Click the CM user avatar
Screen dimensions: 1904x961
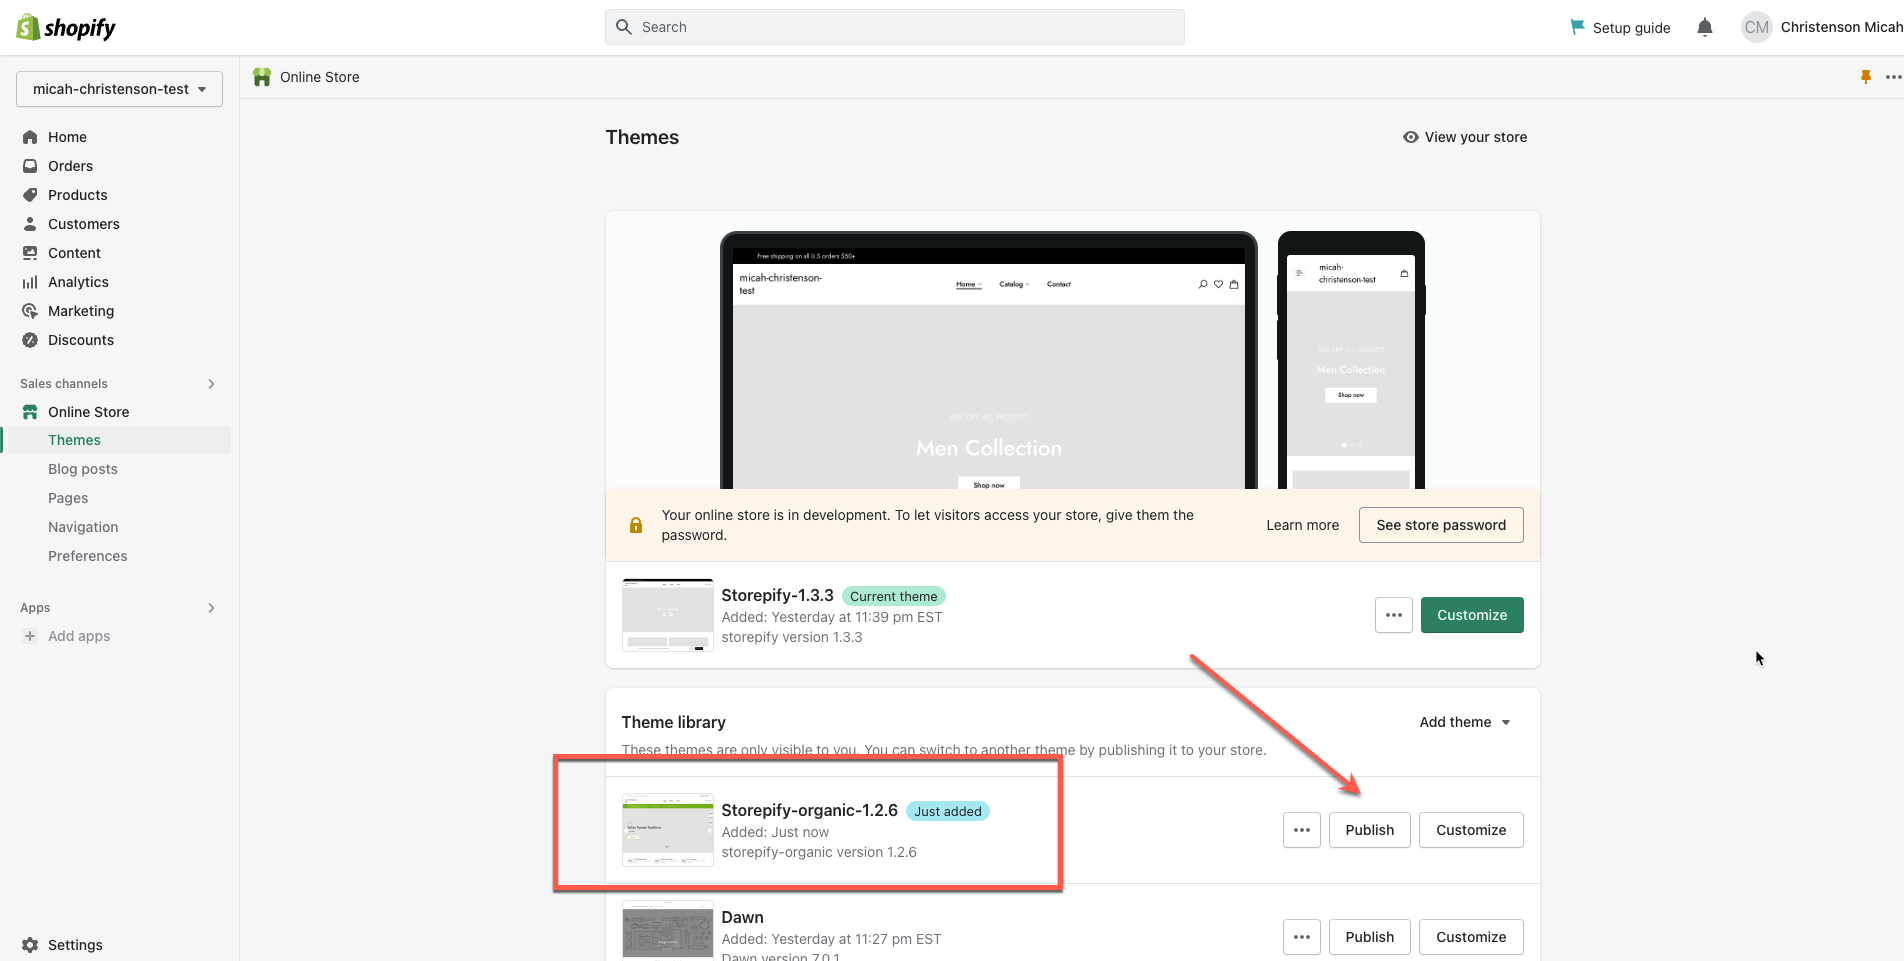click(x=1756, y=27)
